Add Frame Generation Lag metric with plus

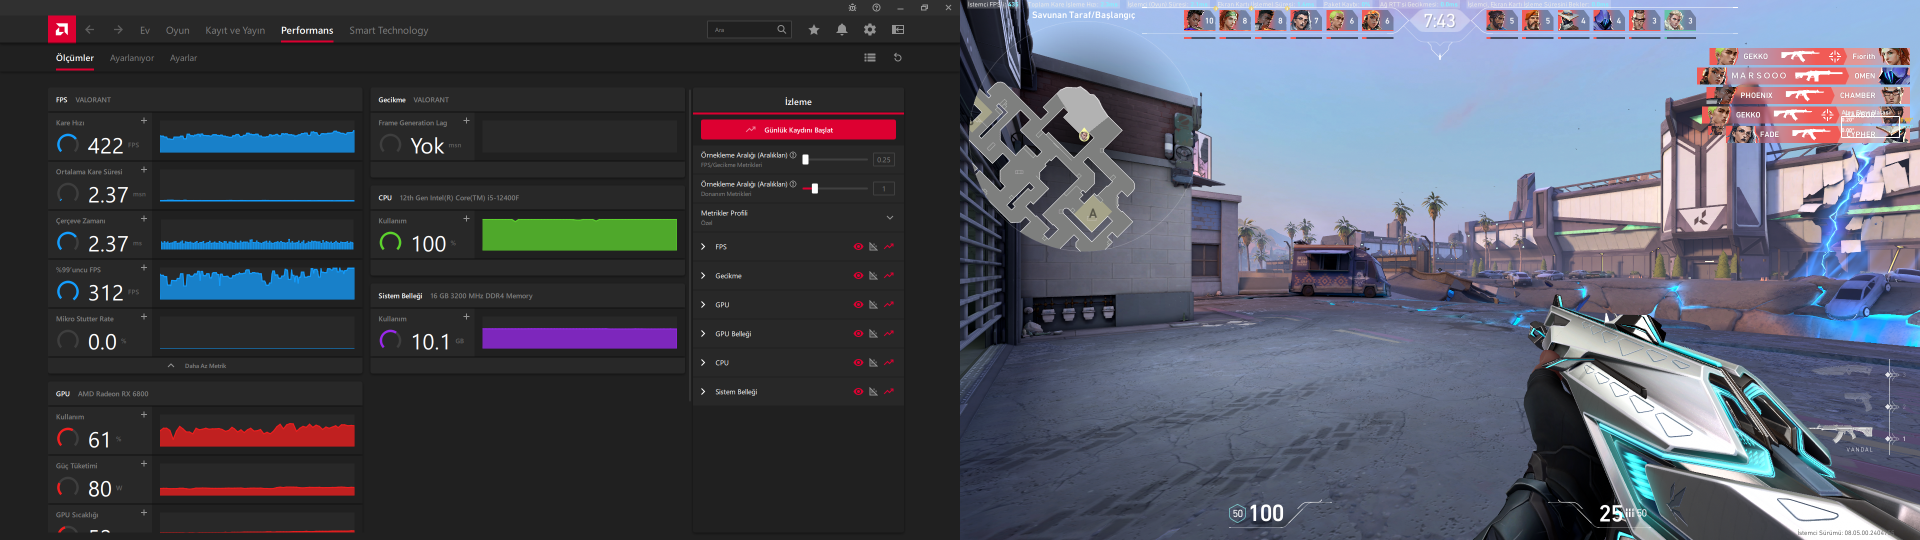[x=466, y=121]
